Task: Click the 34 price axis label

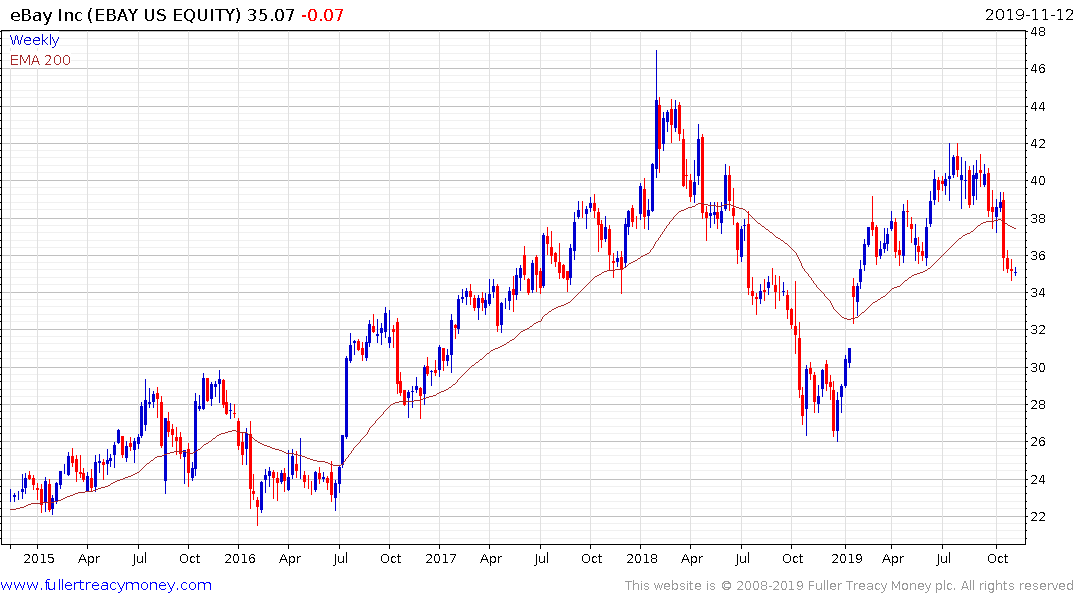Action: point(1037,293)
